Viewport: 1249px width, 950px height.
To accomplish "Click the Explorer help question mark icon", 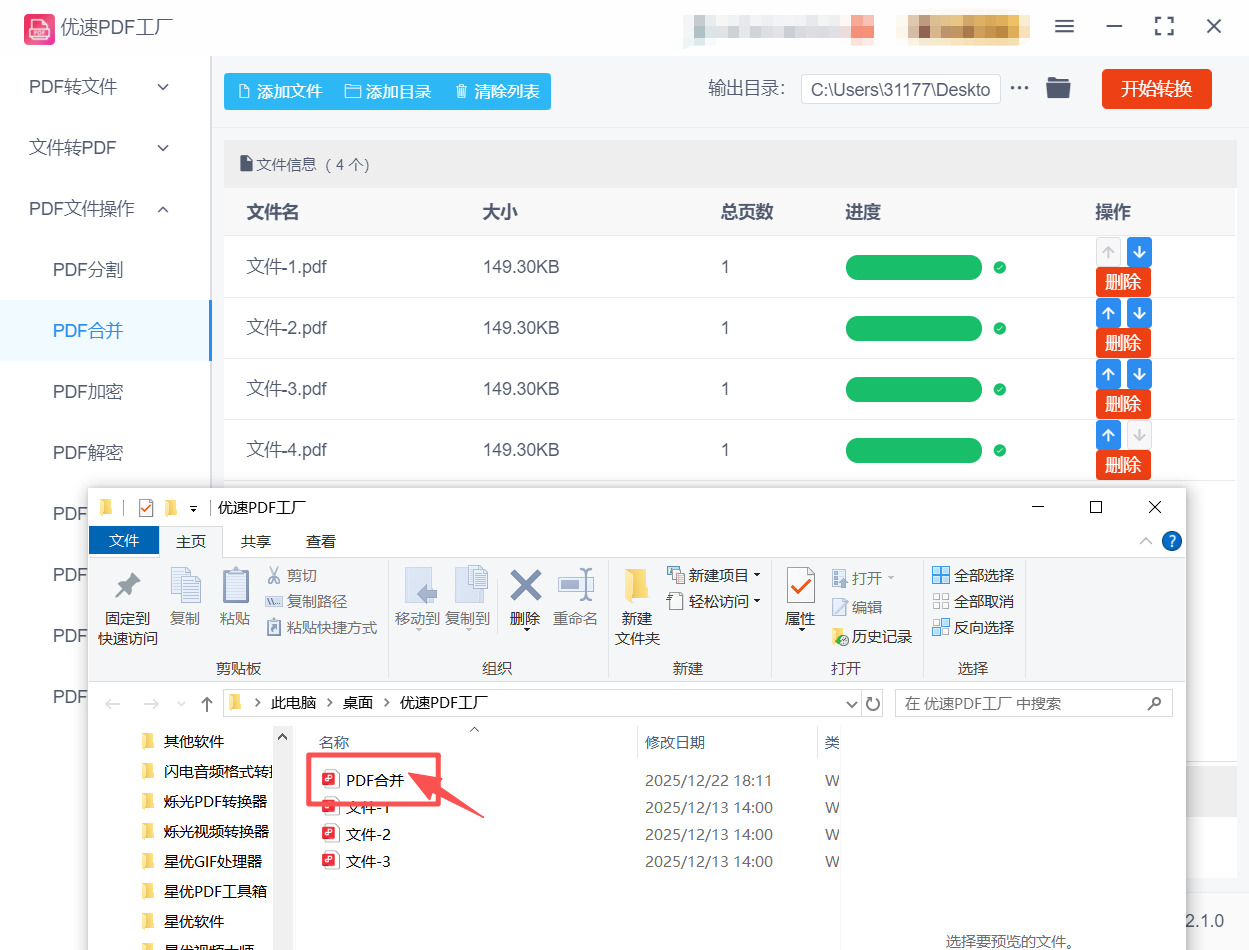I will pos(1172,541).
